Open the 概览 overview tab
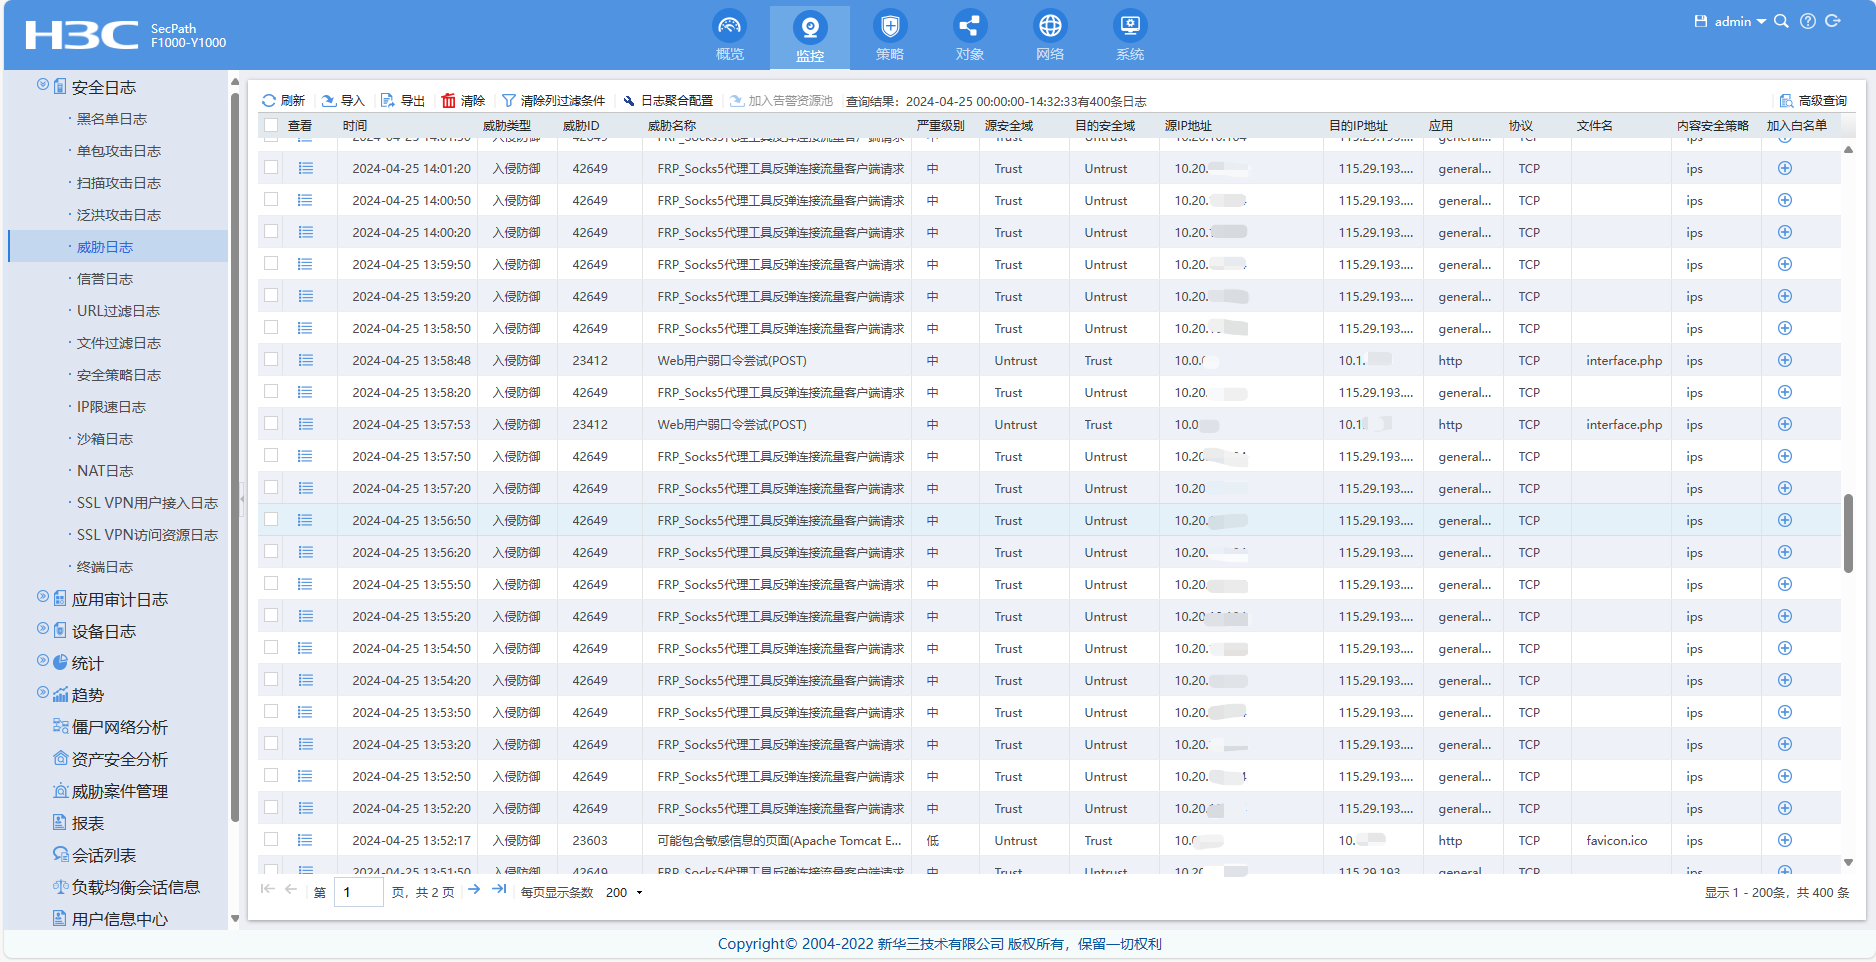The image size is (1876, 962). coord(730,37)
